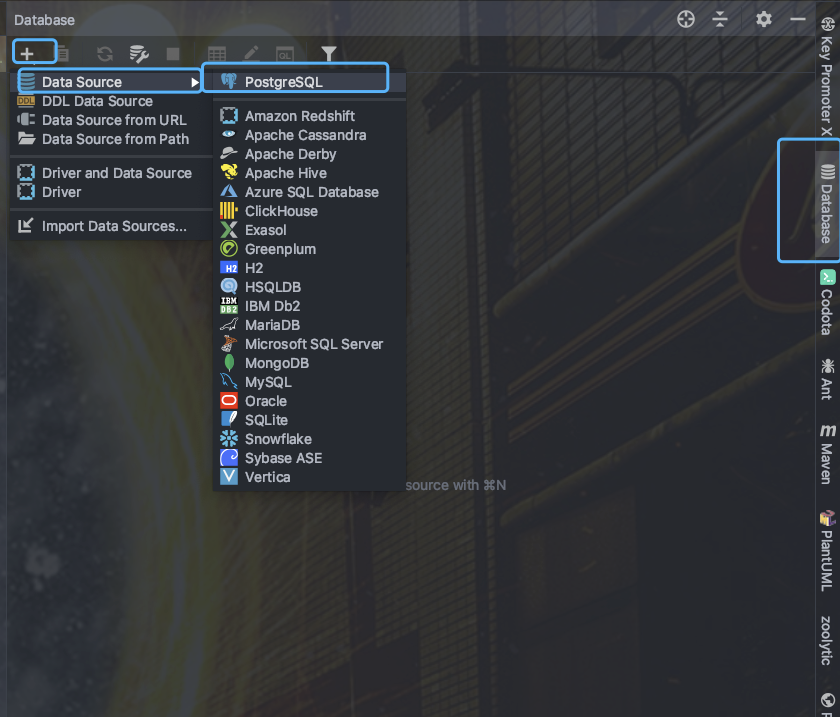
Task: Open the zoolytic tool window
Action: point(827,640)
